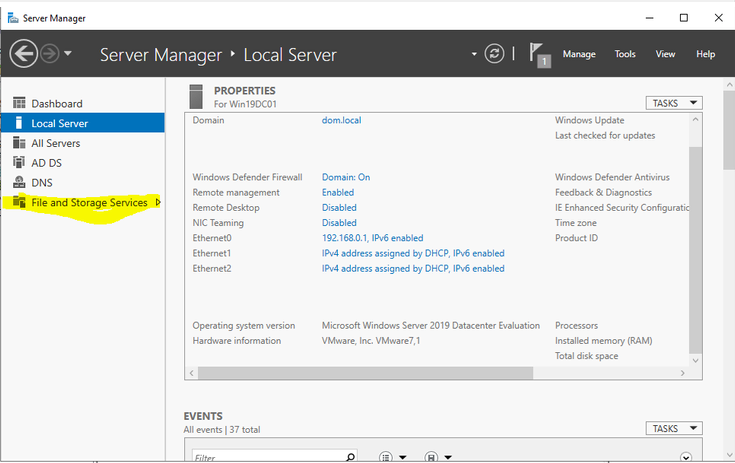735x463 pixels.
Task: Open the notifications flag
Action: point(540,55)
